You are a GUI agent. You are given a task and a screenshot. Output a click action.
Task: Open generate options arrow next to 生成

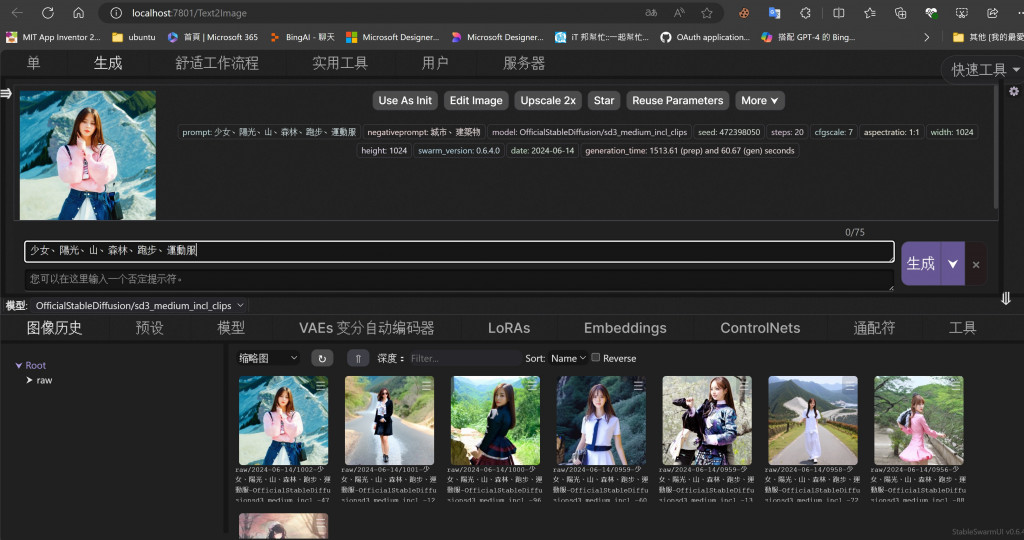click(x=953, y=264)
